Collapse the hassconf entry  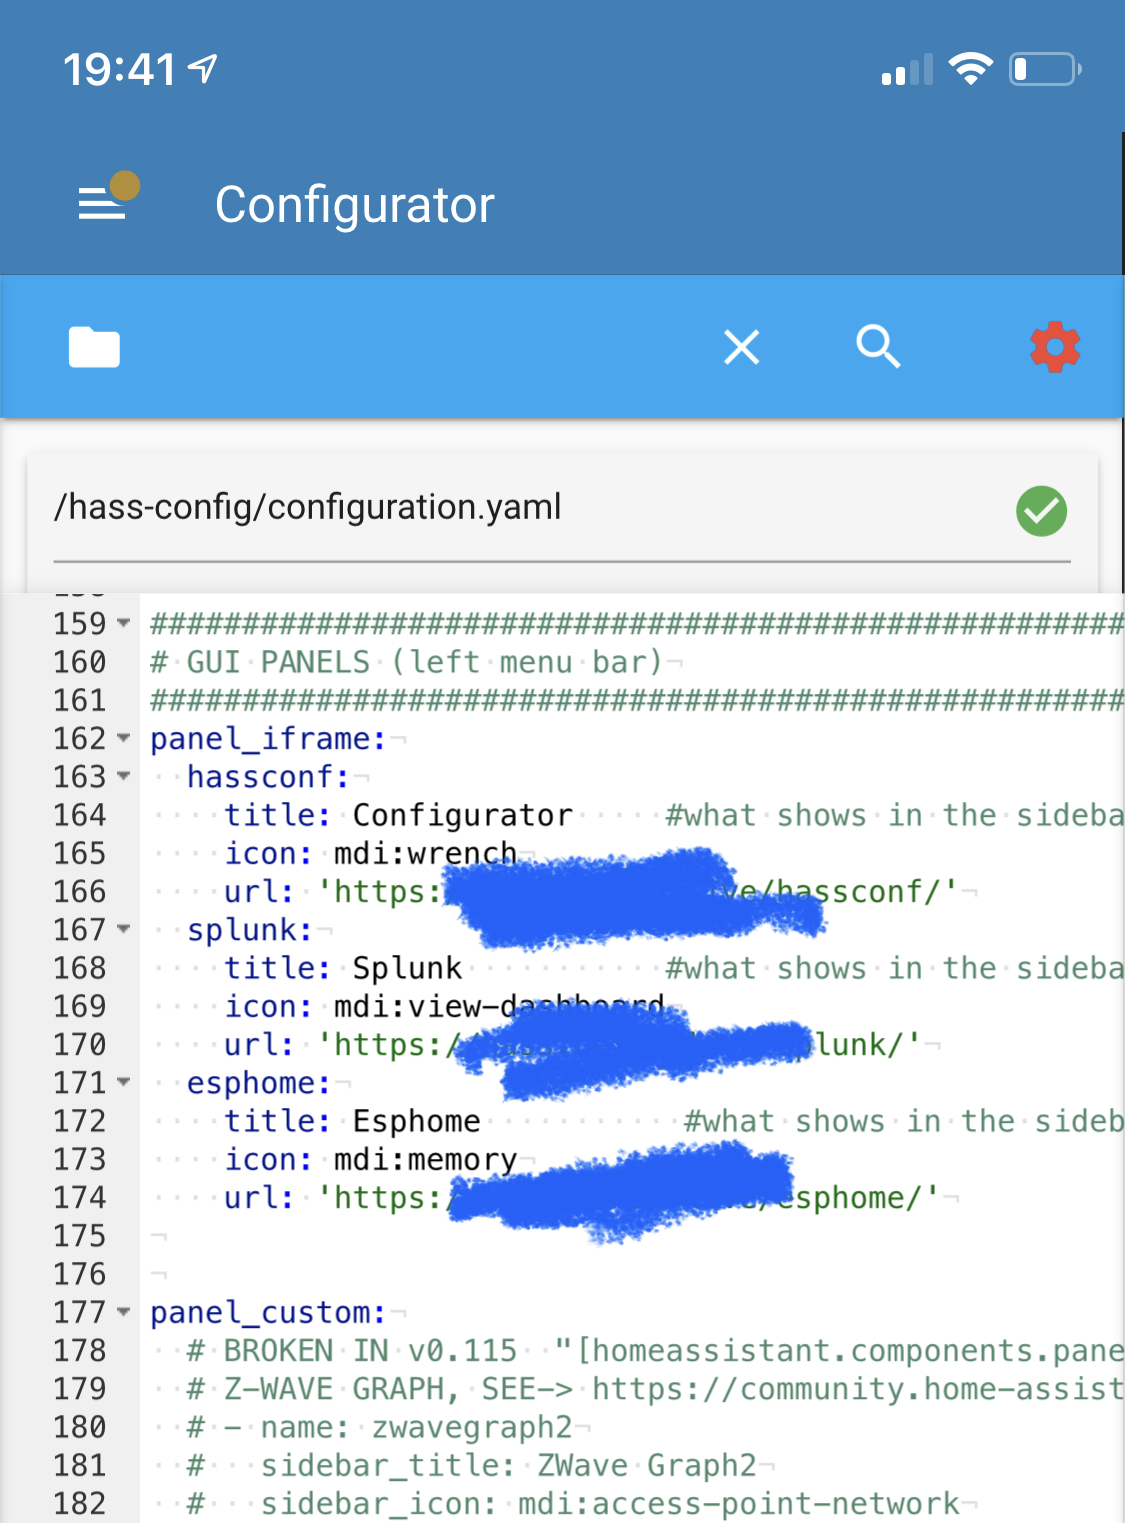click(x=121, y=776)
